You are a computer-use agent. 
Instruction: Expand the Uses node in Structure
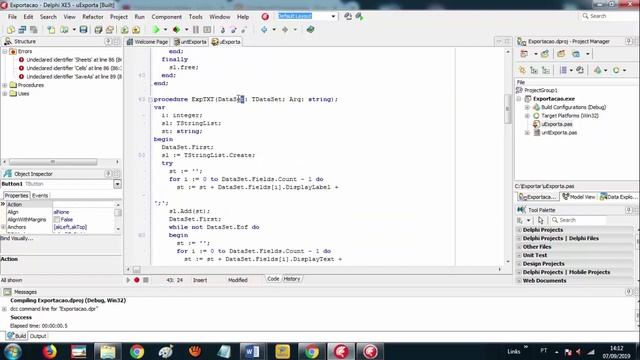(x=5, y=94)
